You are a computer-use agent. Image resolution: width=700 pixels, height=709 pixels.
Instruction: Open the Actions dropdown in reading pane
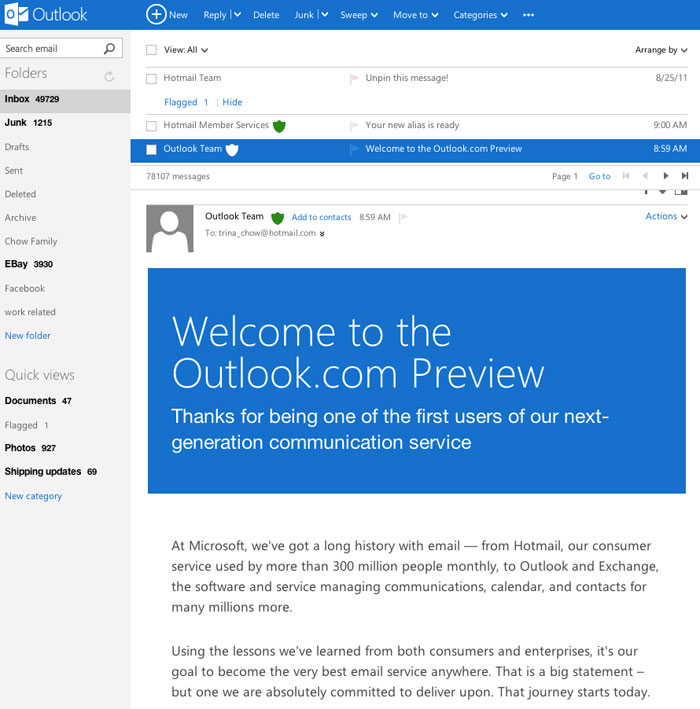(666, 216)
